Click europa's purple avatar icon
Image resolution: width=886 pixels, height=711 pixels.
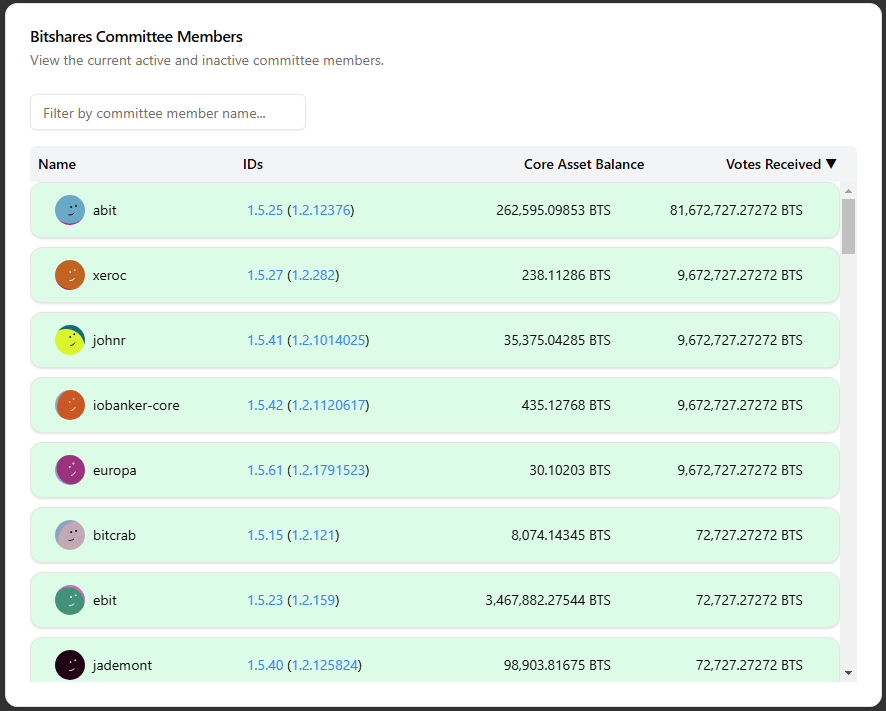point(70,470)
